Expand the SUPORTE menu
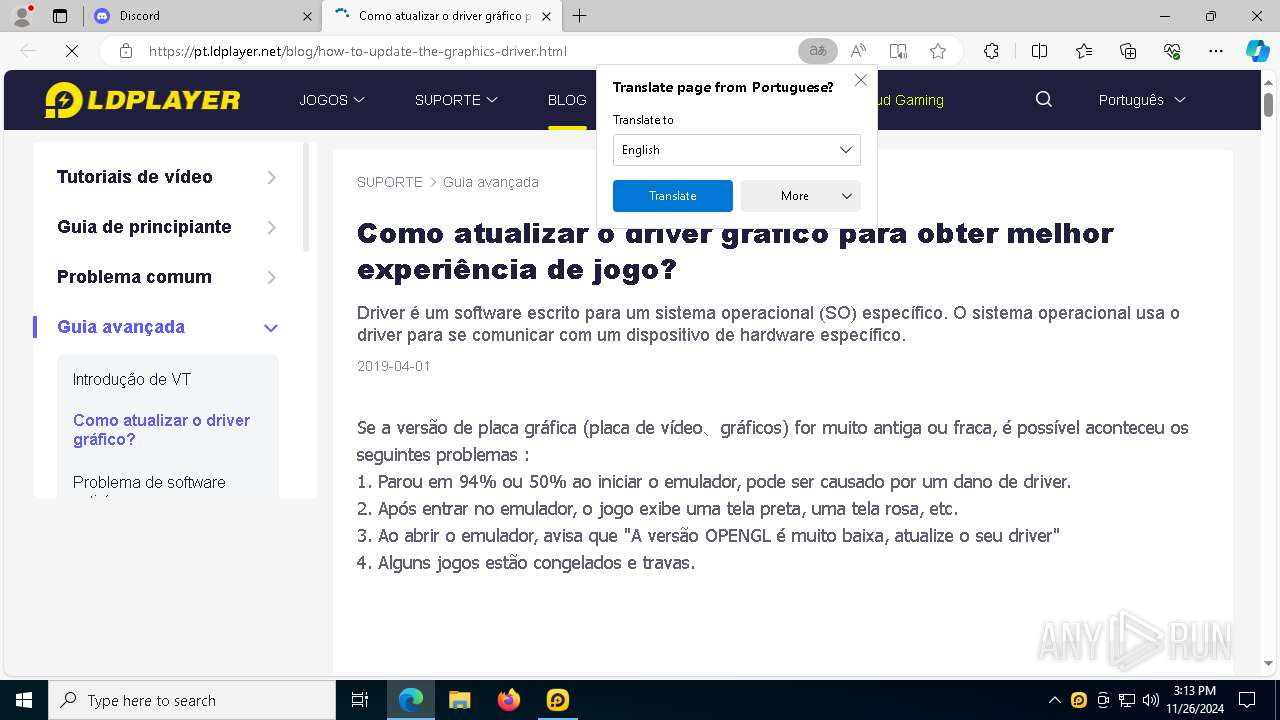 click(456, 100)
